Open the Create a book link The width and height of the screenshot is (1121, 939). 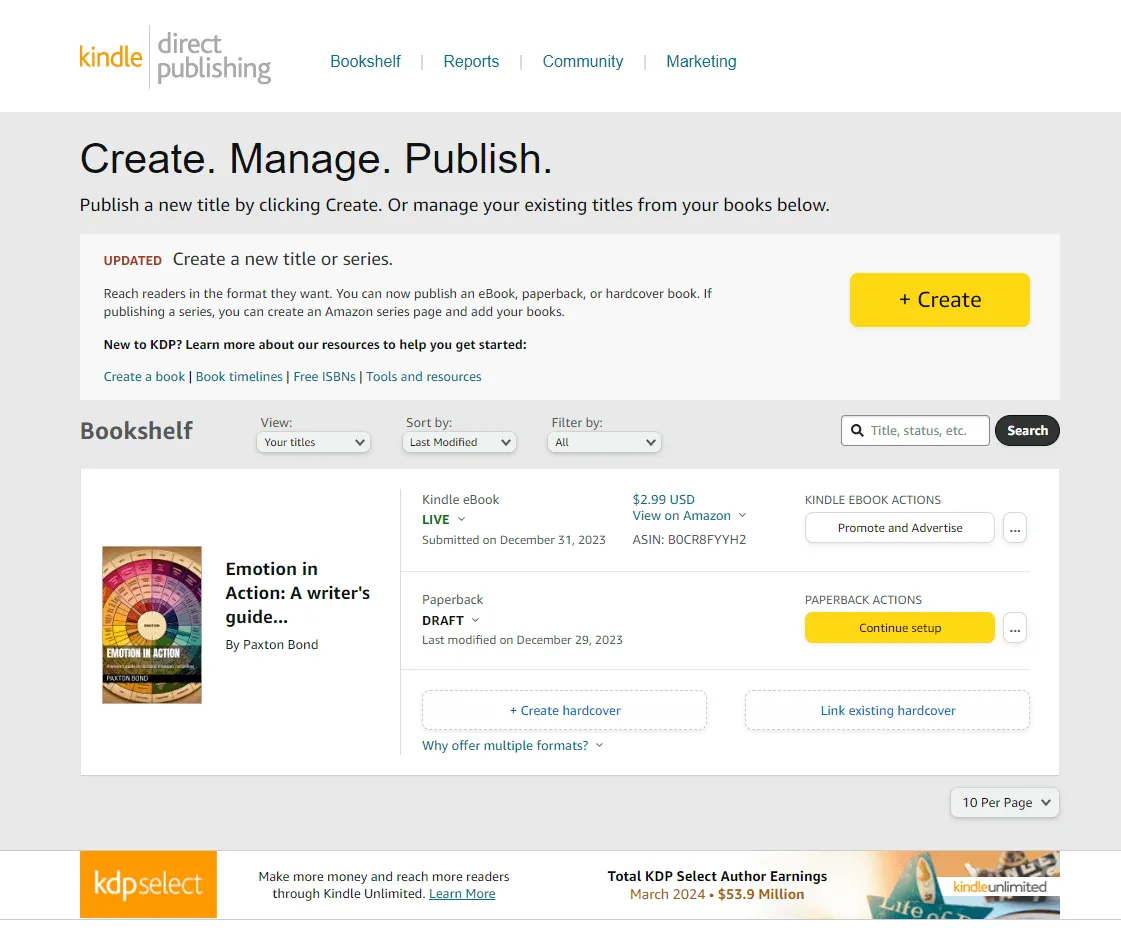click(144, 376)
